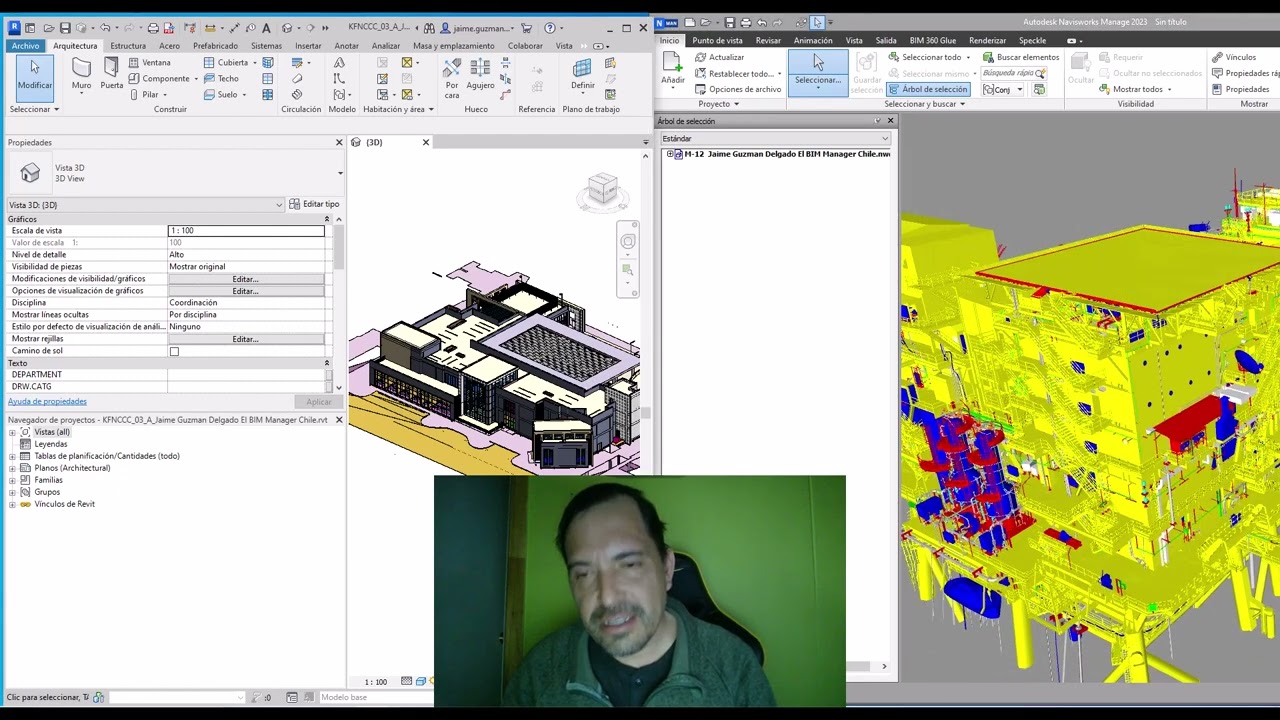Switch to the Anotar tab
The height and width of the screenshot is (720, 1280).
[346, 45]
